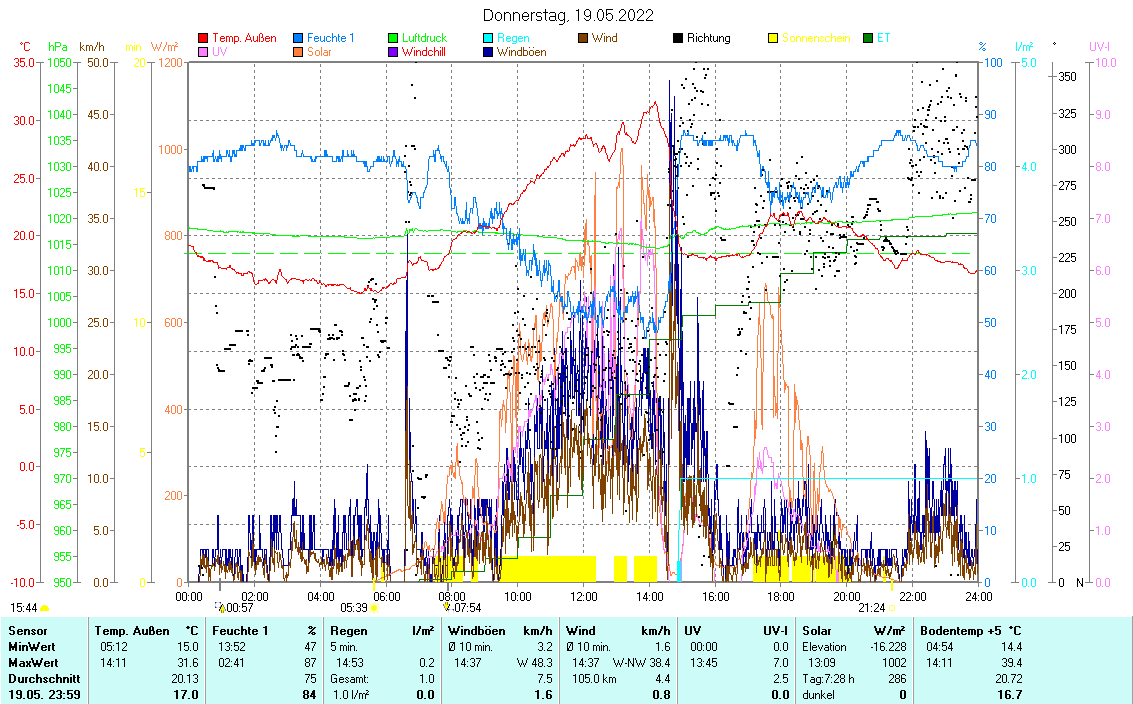This screenshot has height=704, width=1133.
Task: Click the Bodentemp +5 column header
Action: click(970, 631)
